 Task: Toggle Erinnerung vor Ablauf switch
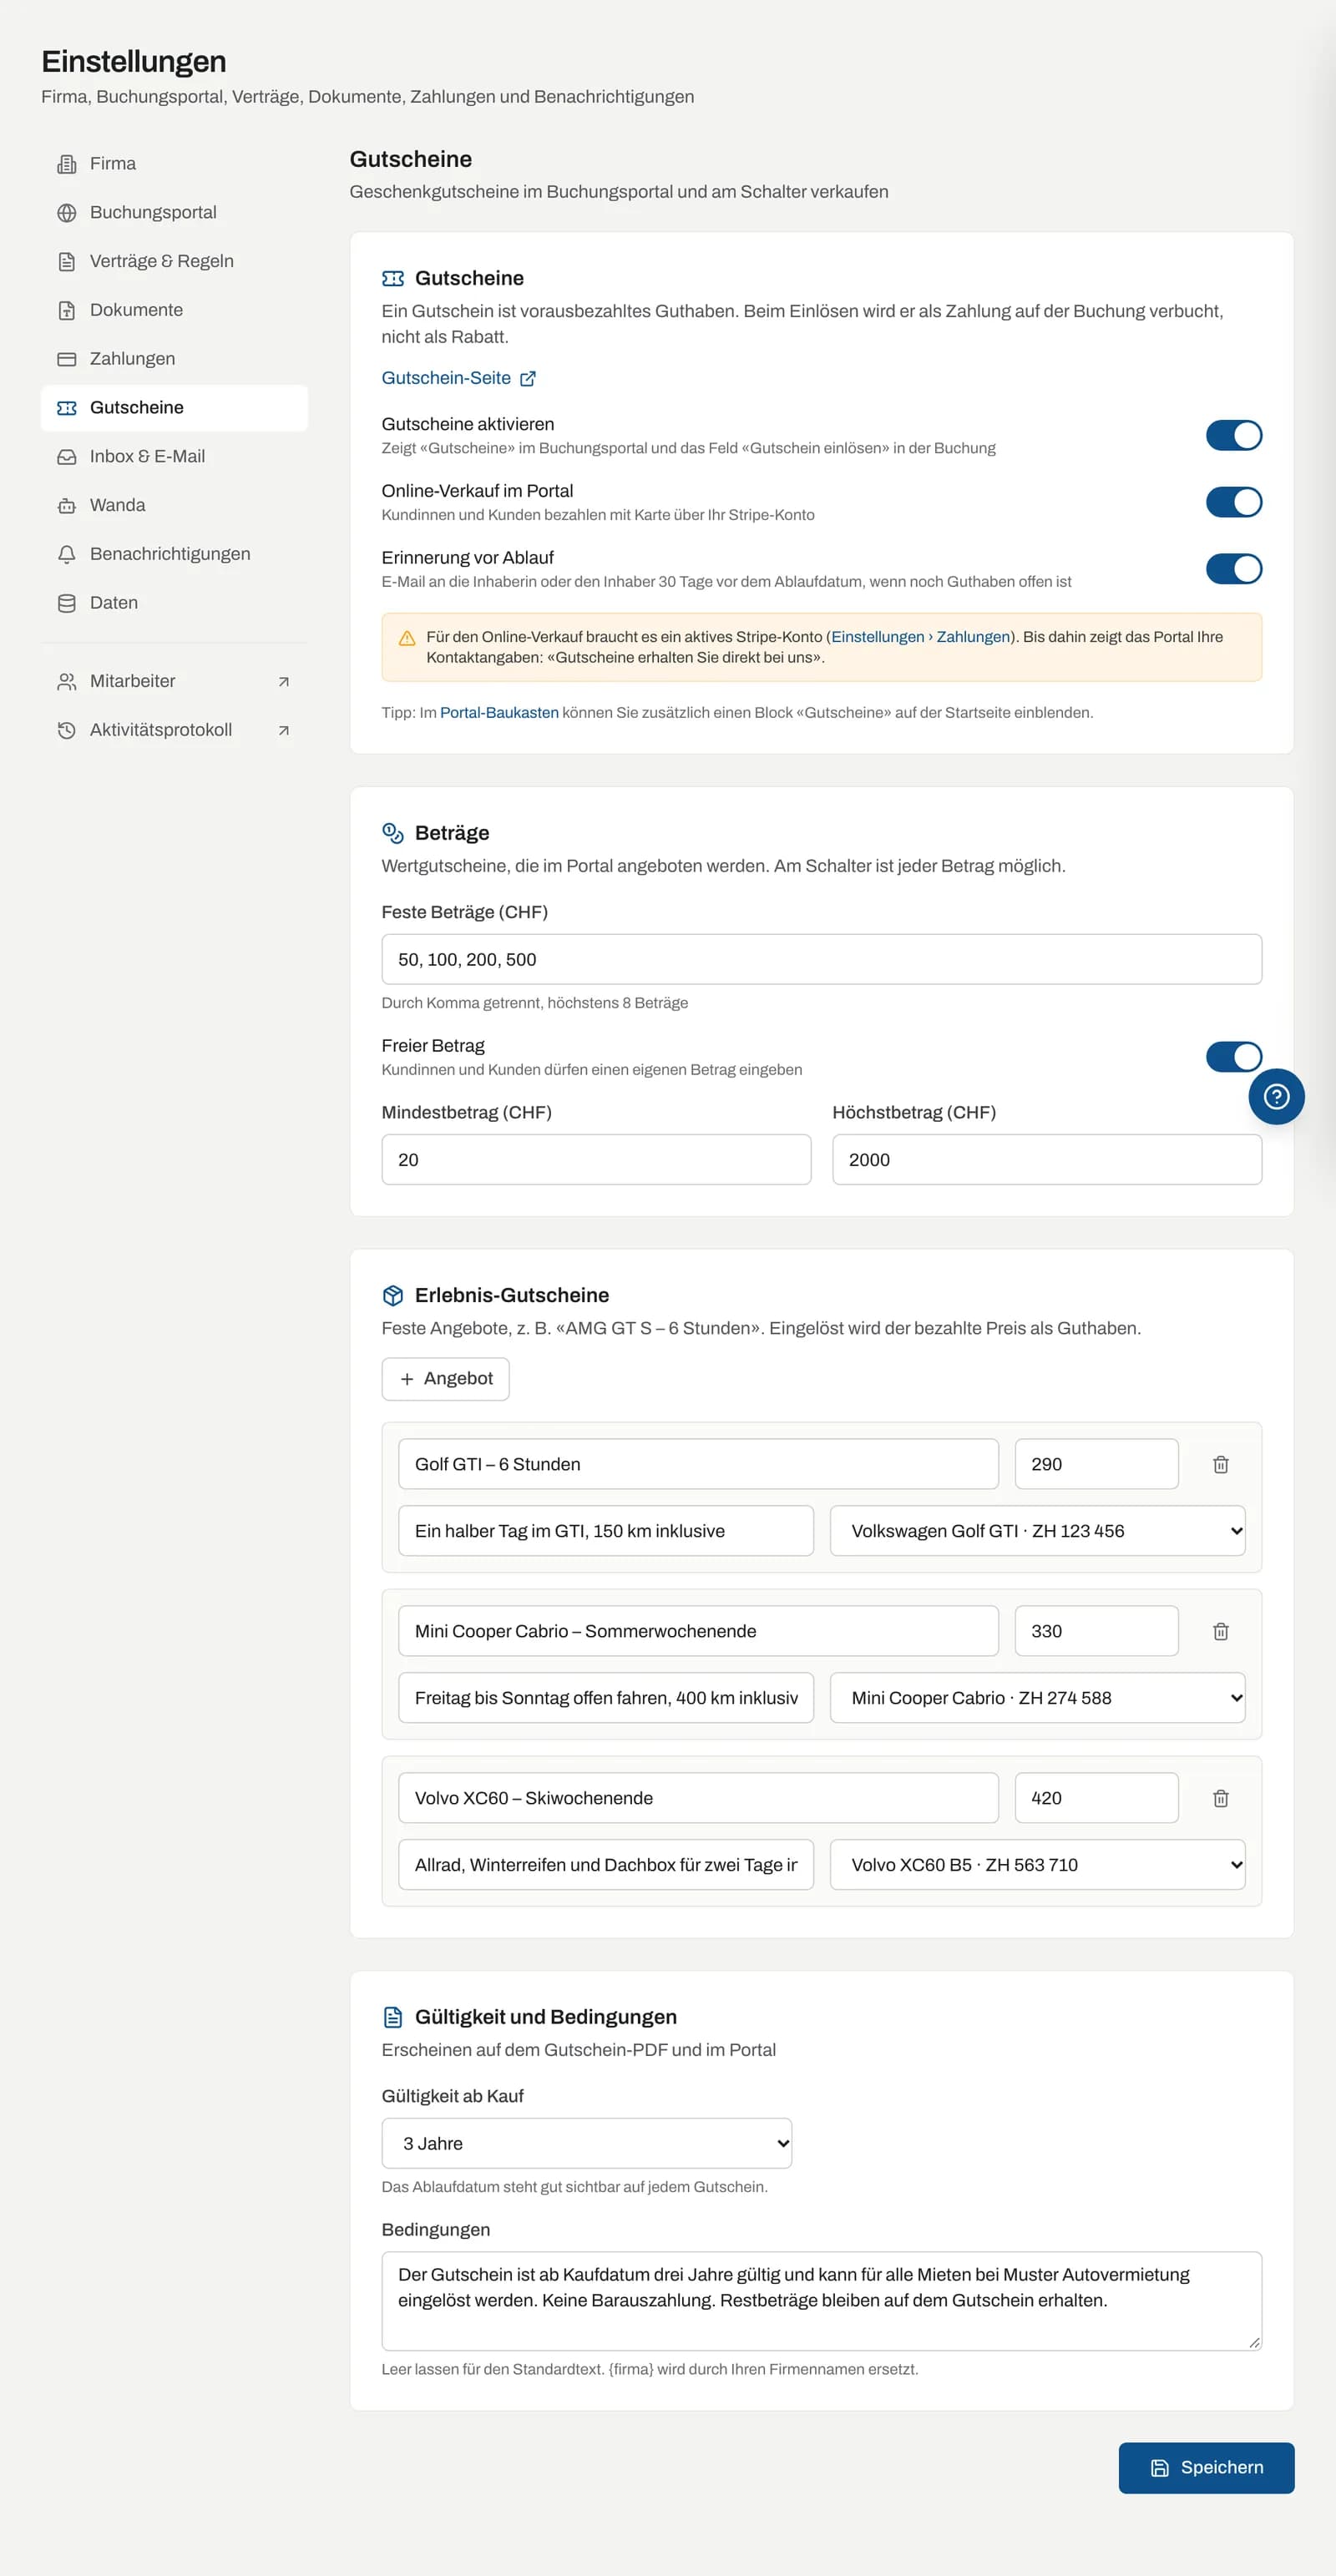point(1233,569)
